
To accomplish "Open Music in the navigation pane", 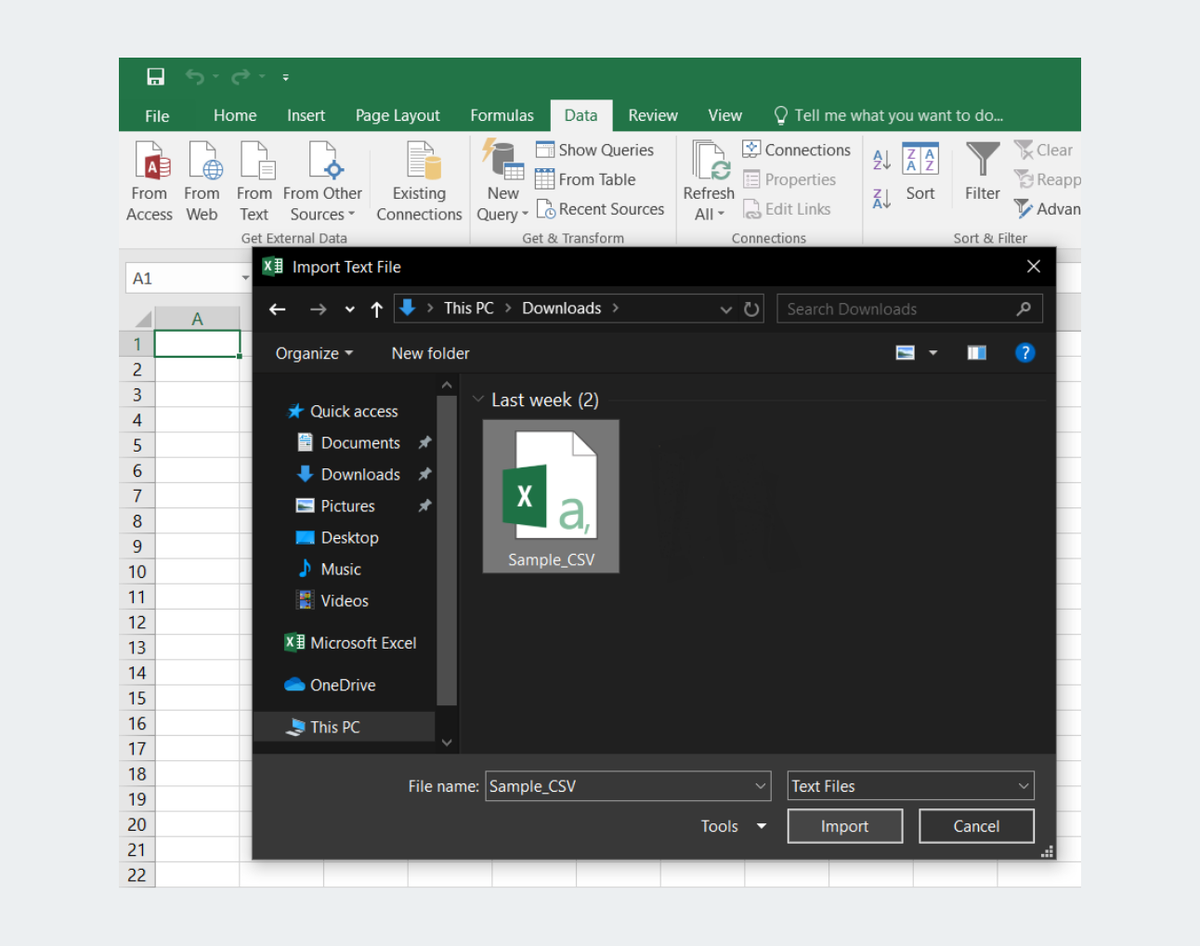I will pyautogui.click(x=329, y=569).
